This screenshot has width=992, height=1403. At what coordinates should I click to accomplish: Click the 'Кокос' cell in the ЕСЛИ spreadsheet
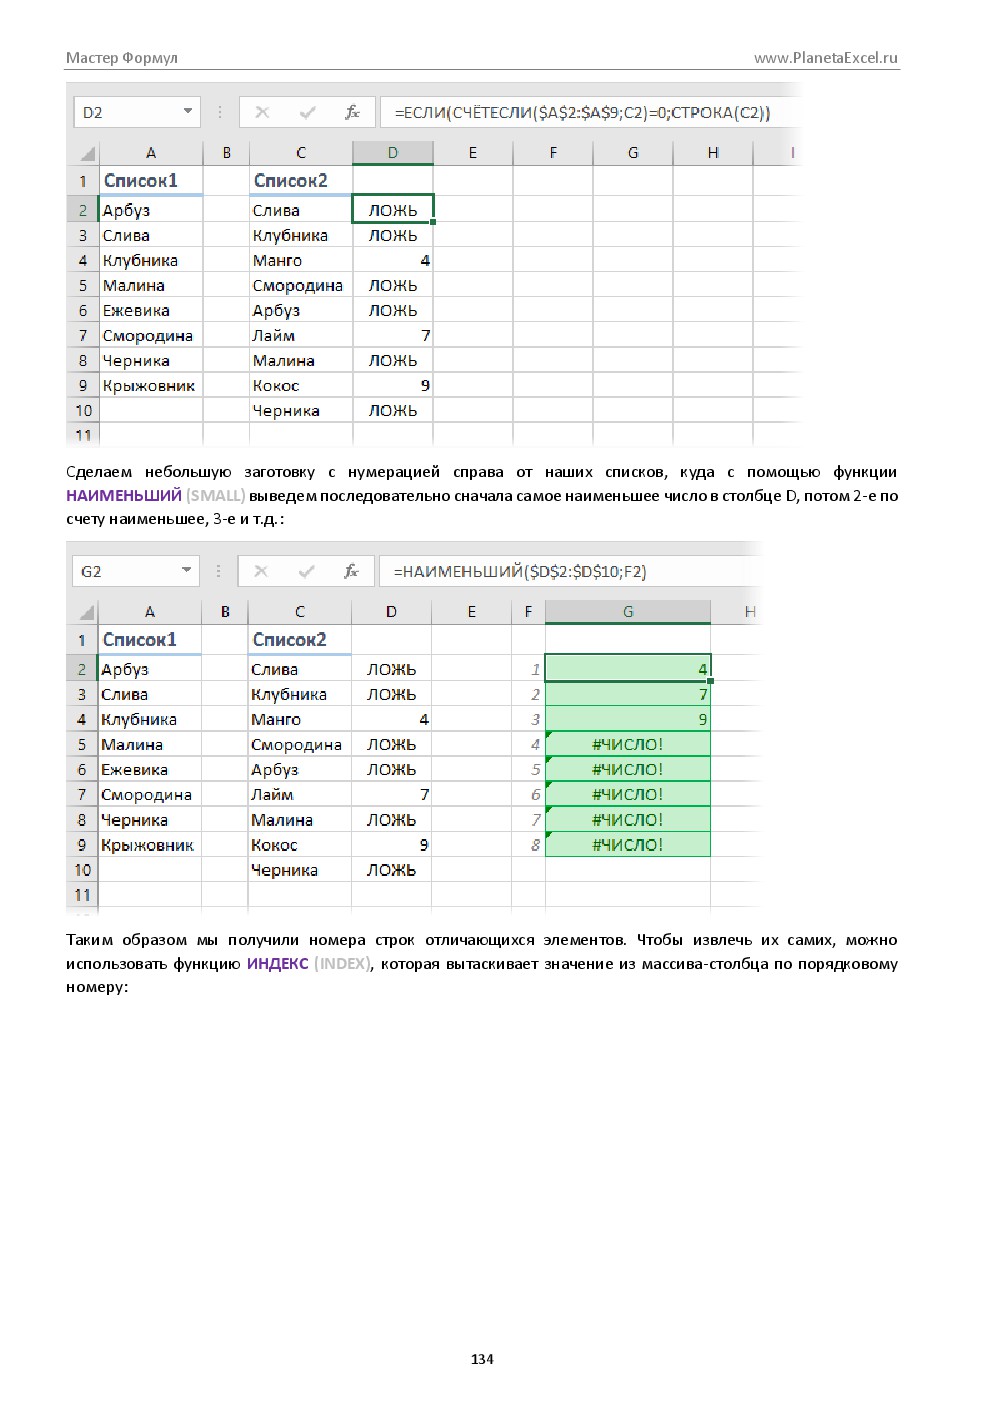[x=301, y=385]
